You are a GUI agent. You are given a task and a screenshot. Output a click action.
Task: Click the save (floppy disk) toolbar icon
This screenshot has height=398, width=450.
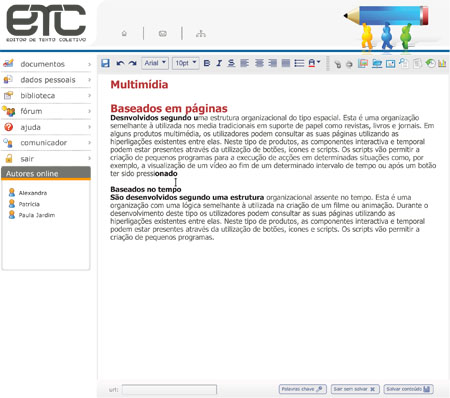(x=105, y=63)
